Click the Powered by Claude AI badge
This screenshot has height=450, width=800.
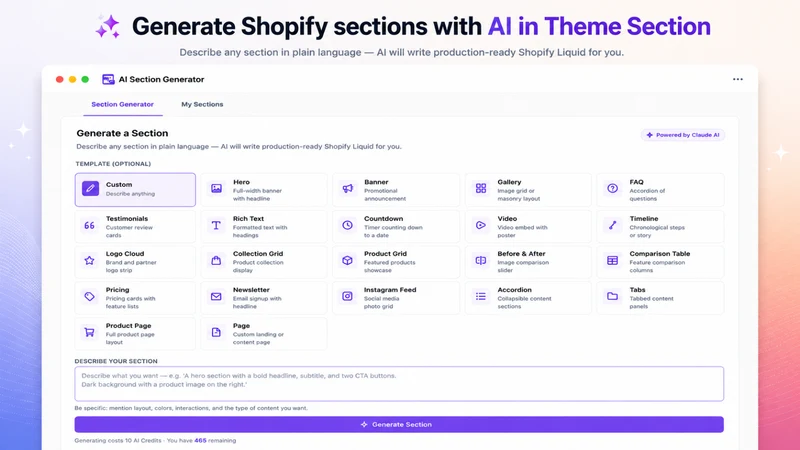coord(683,135)
